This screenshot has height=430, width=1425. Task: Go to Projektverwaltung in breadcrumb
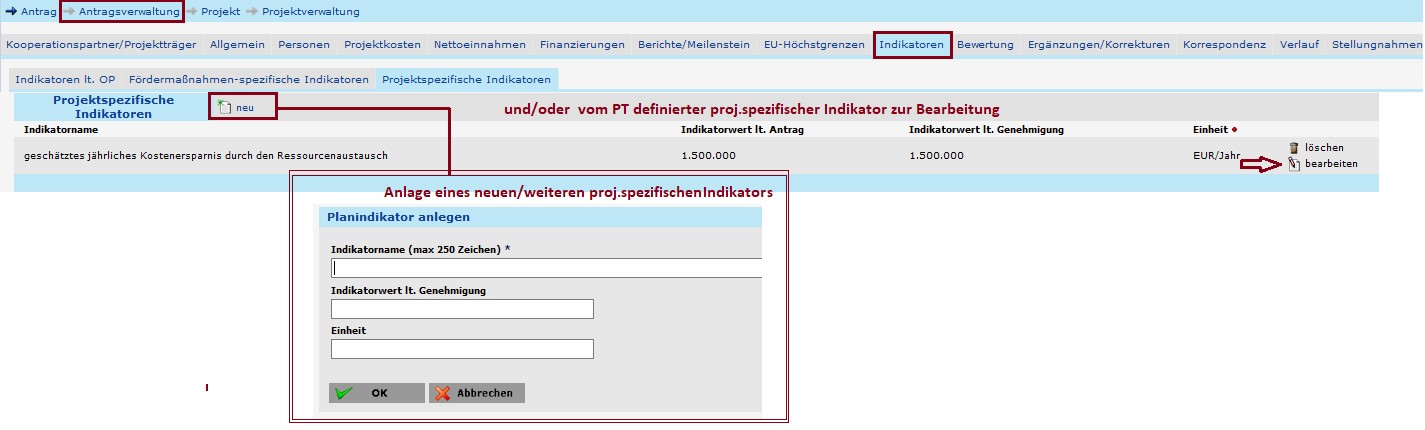[x=310, y=12]
